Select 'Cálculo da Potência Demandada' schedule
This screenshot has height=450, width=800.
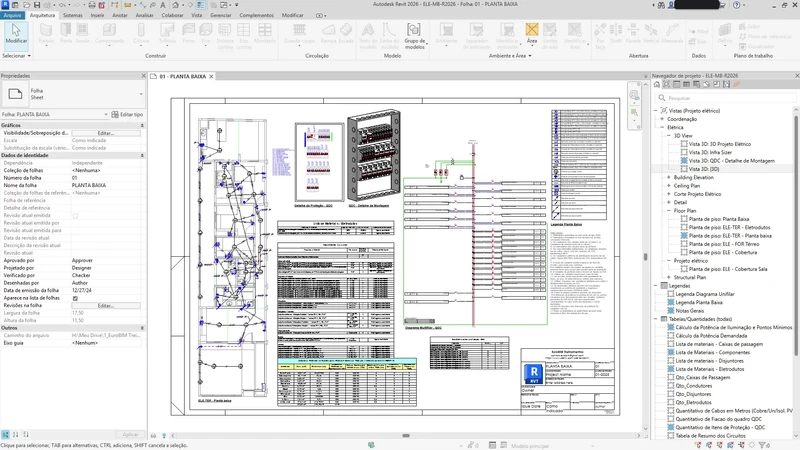click(x=711, y=336)
